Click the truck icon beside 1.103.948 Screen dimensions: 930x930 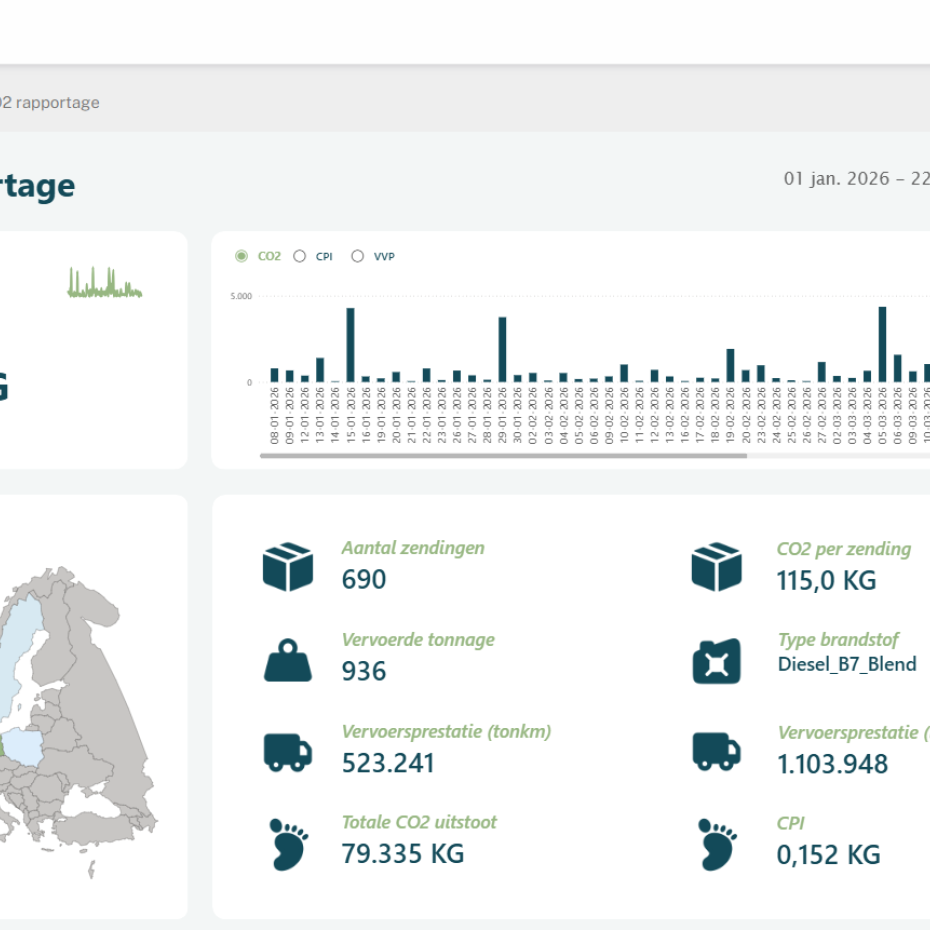pos(716,751)
